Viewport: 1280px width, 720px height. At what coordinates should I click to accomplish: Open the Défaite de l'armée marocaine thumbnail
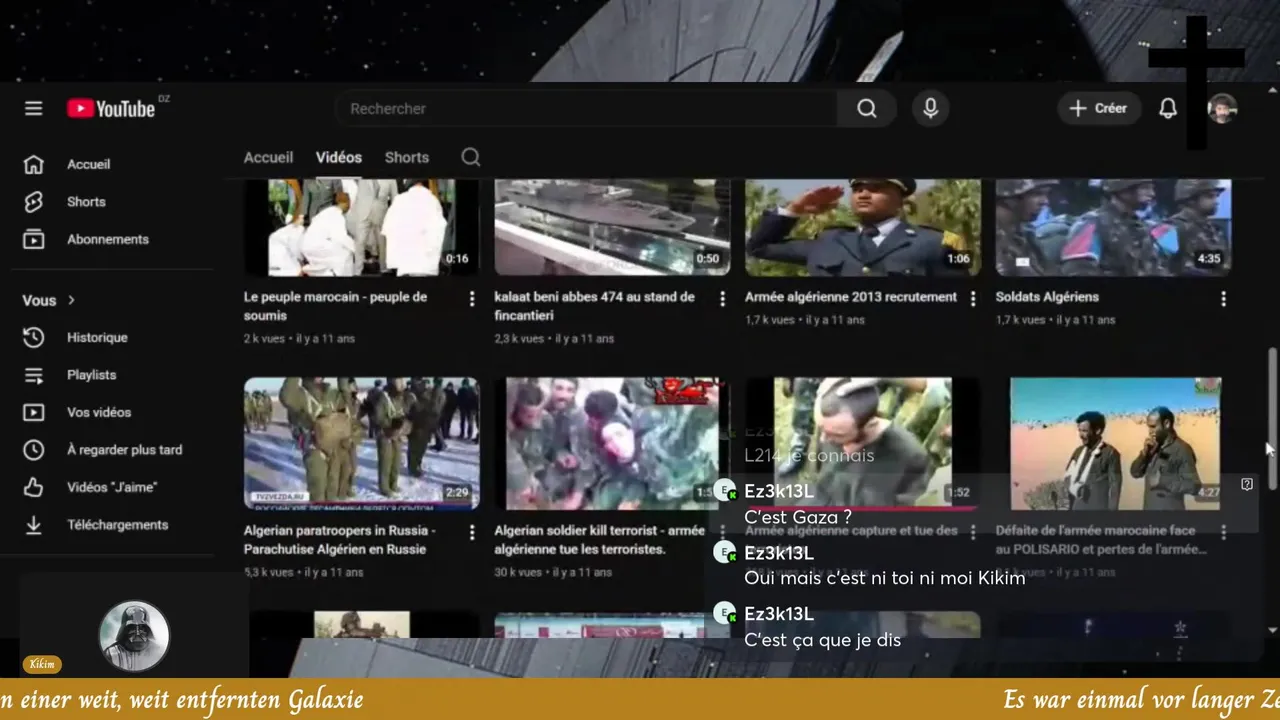pyautogui.click(x=1115, y=443)
